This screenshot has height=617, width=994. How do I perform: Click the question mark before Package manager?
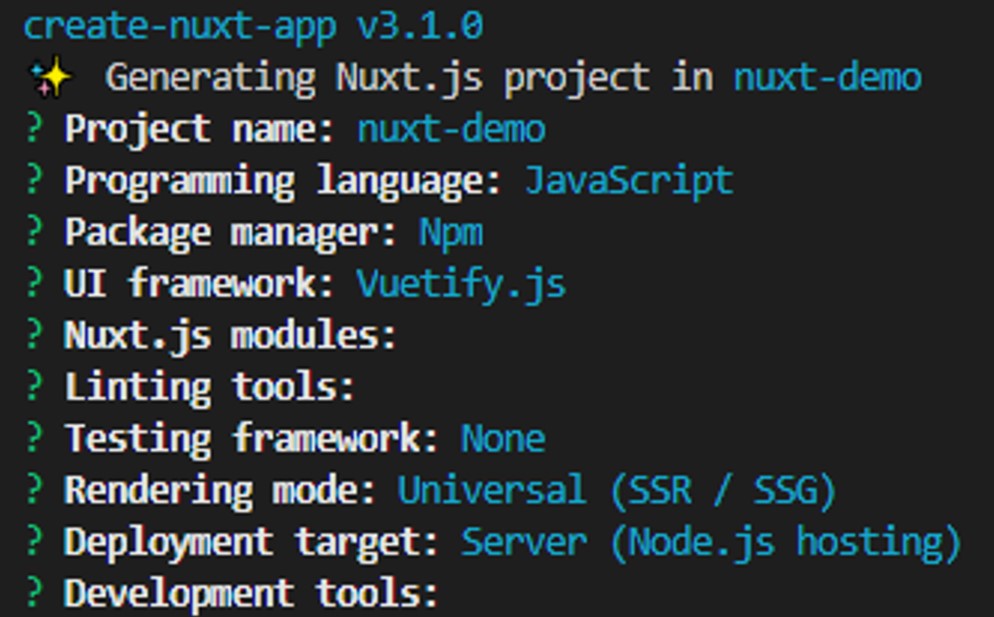(x=30, y=231)
